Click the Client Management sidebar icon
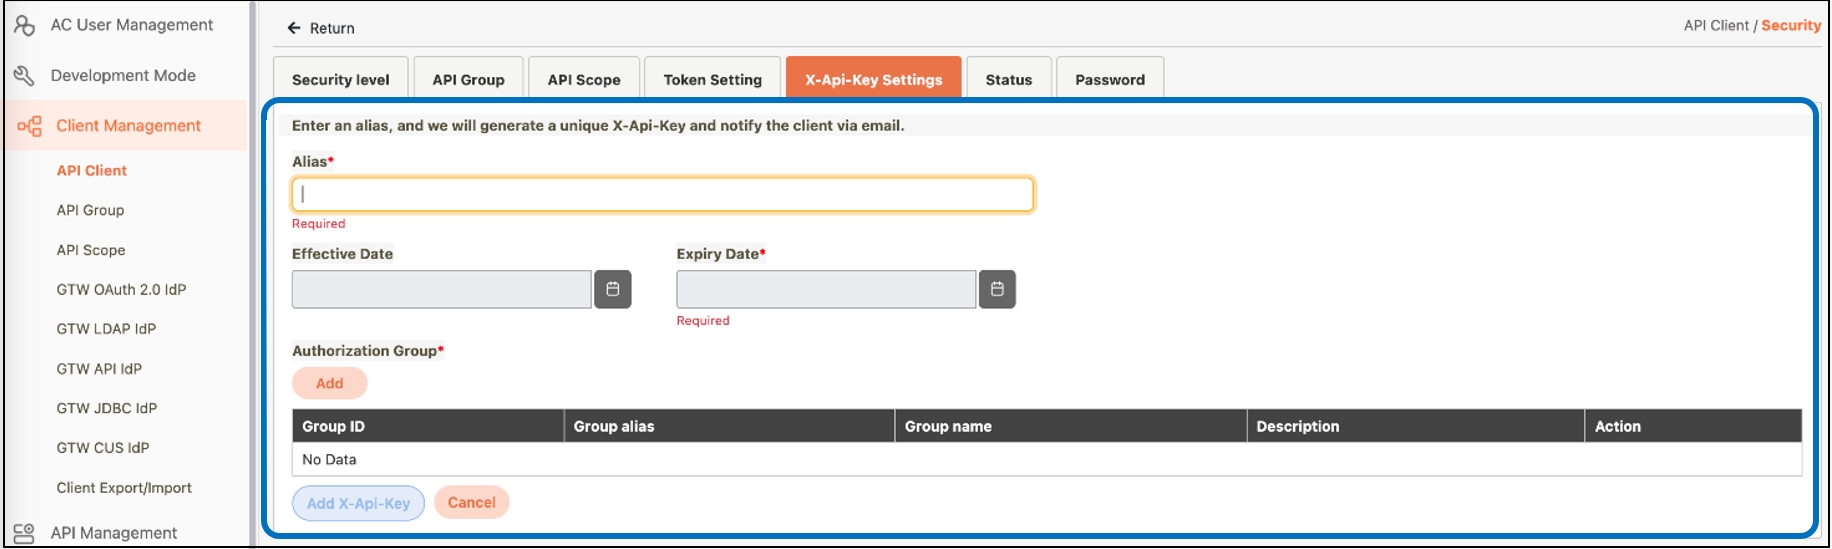 pyautogui.click(x=30, y=126)
